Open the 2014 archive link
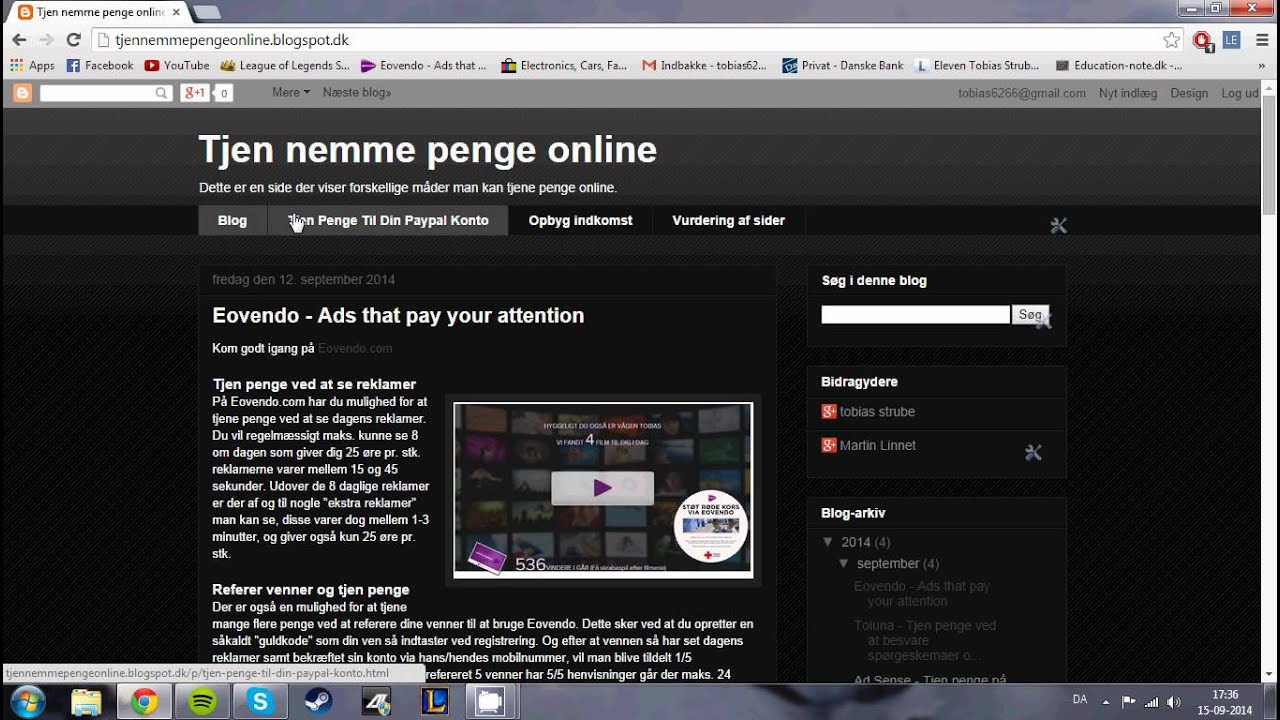Image resolution: width=1280 pixels, height=720 pixels. coord(855,542)
